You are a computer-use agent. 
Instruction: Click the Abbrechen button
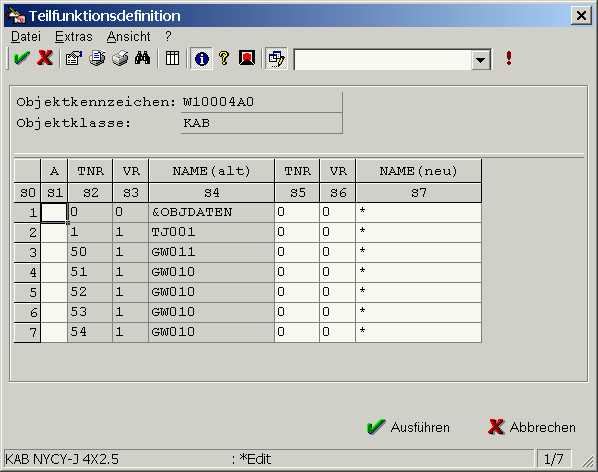click(532, 427)
